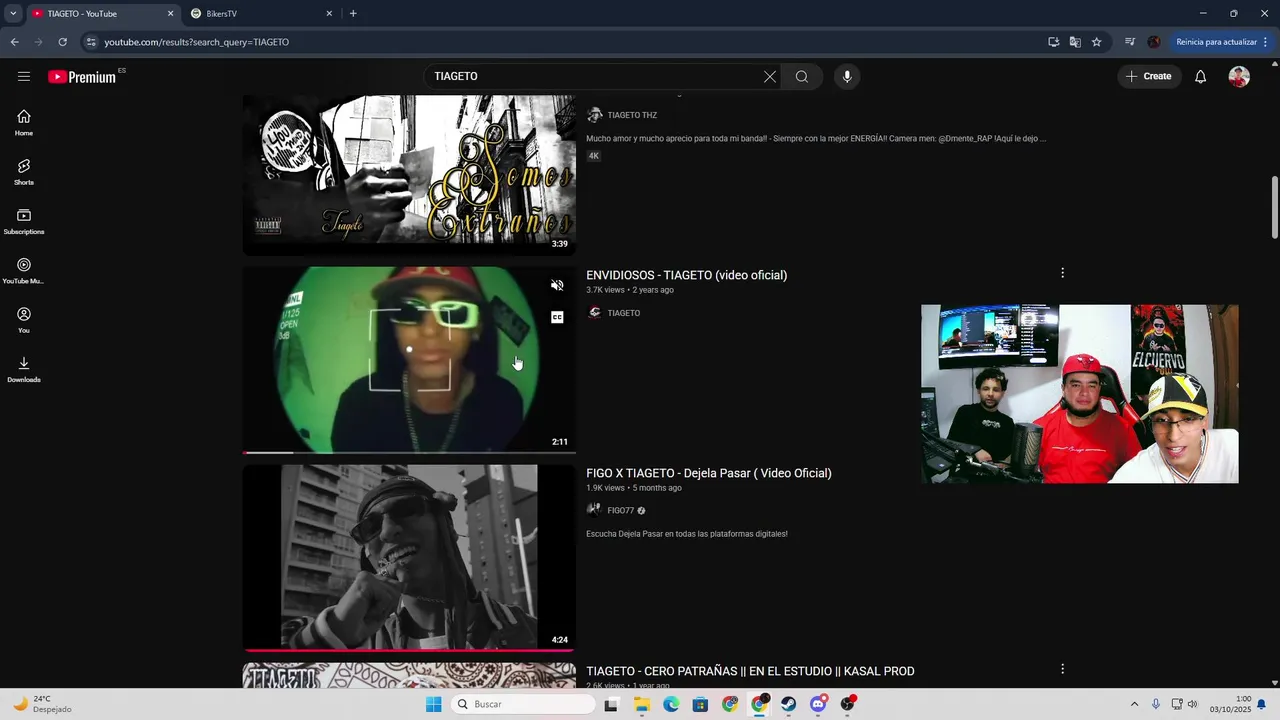Open YouTube notifications bell

(x=1200, y=76)
